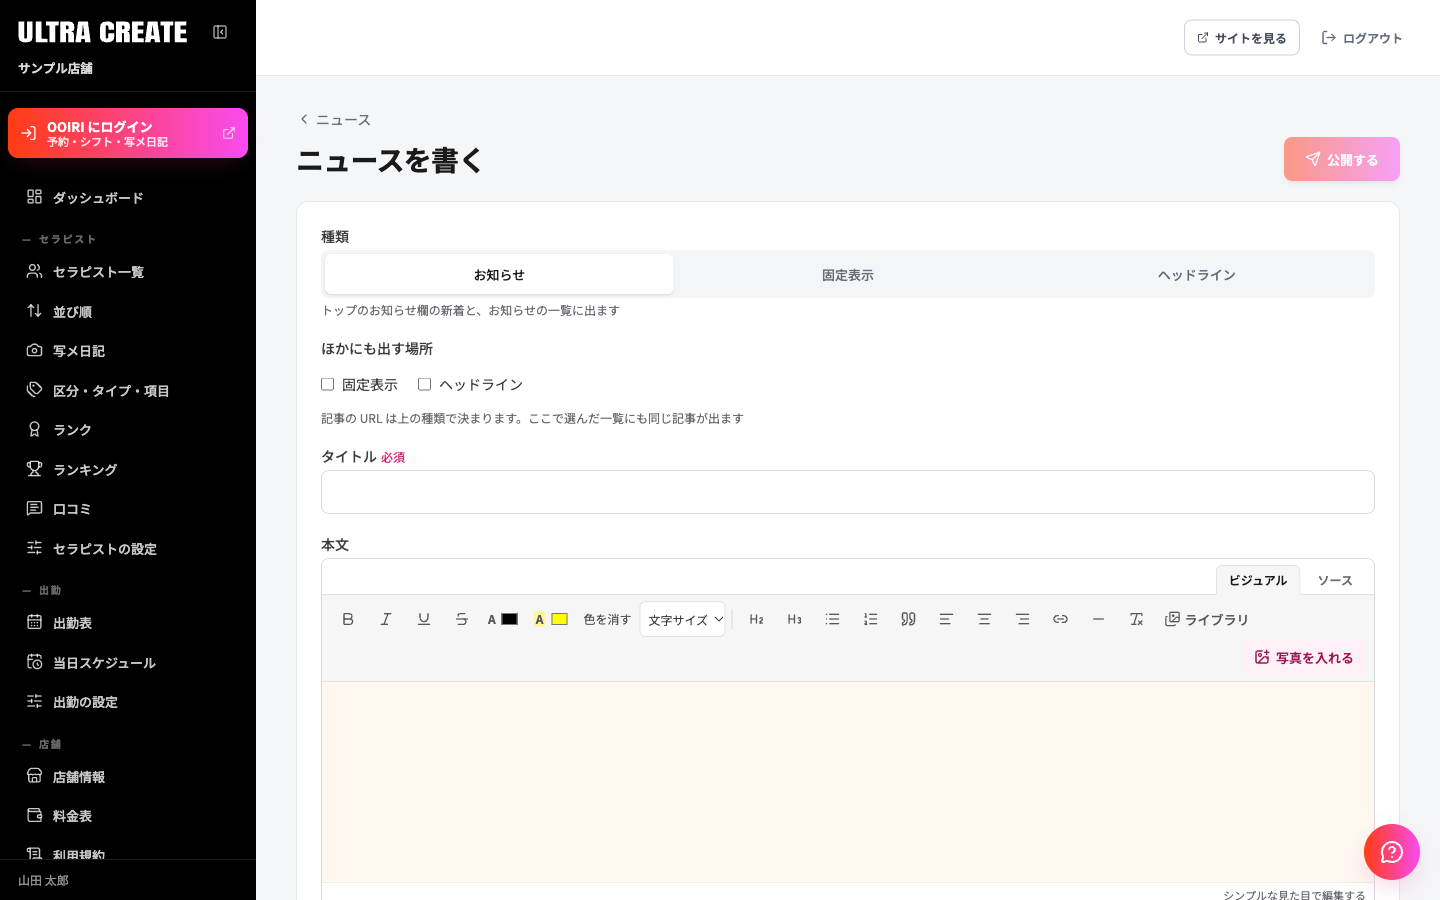Check the ヘッドライン checkbox
The image size is (1440, 900).
coord(424,384)
